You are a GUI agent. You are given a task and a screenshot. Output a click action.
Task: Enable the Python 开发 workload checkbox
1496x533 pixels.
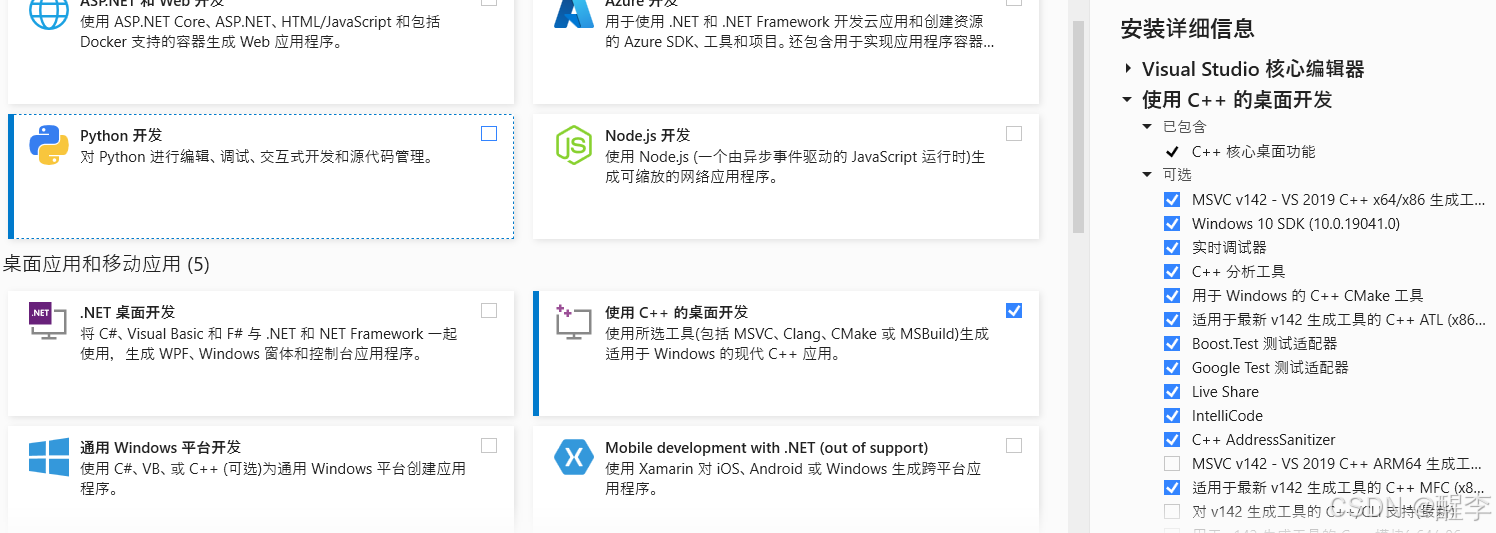pos(489,134)
